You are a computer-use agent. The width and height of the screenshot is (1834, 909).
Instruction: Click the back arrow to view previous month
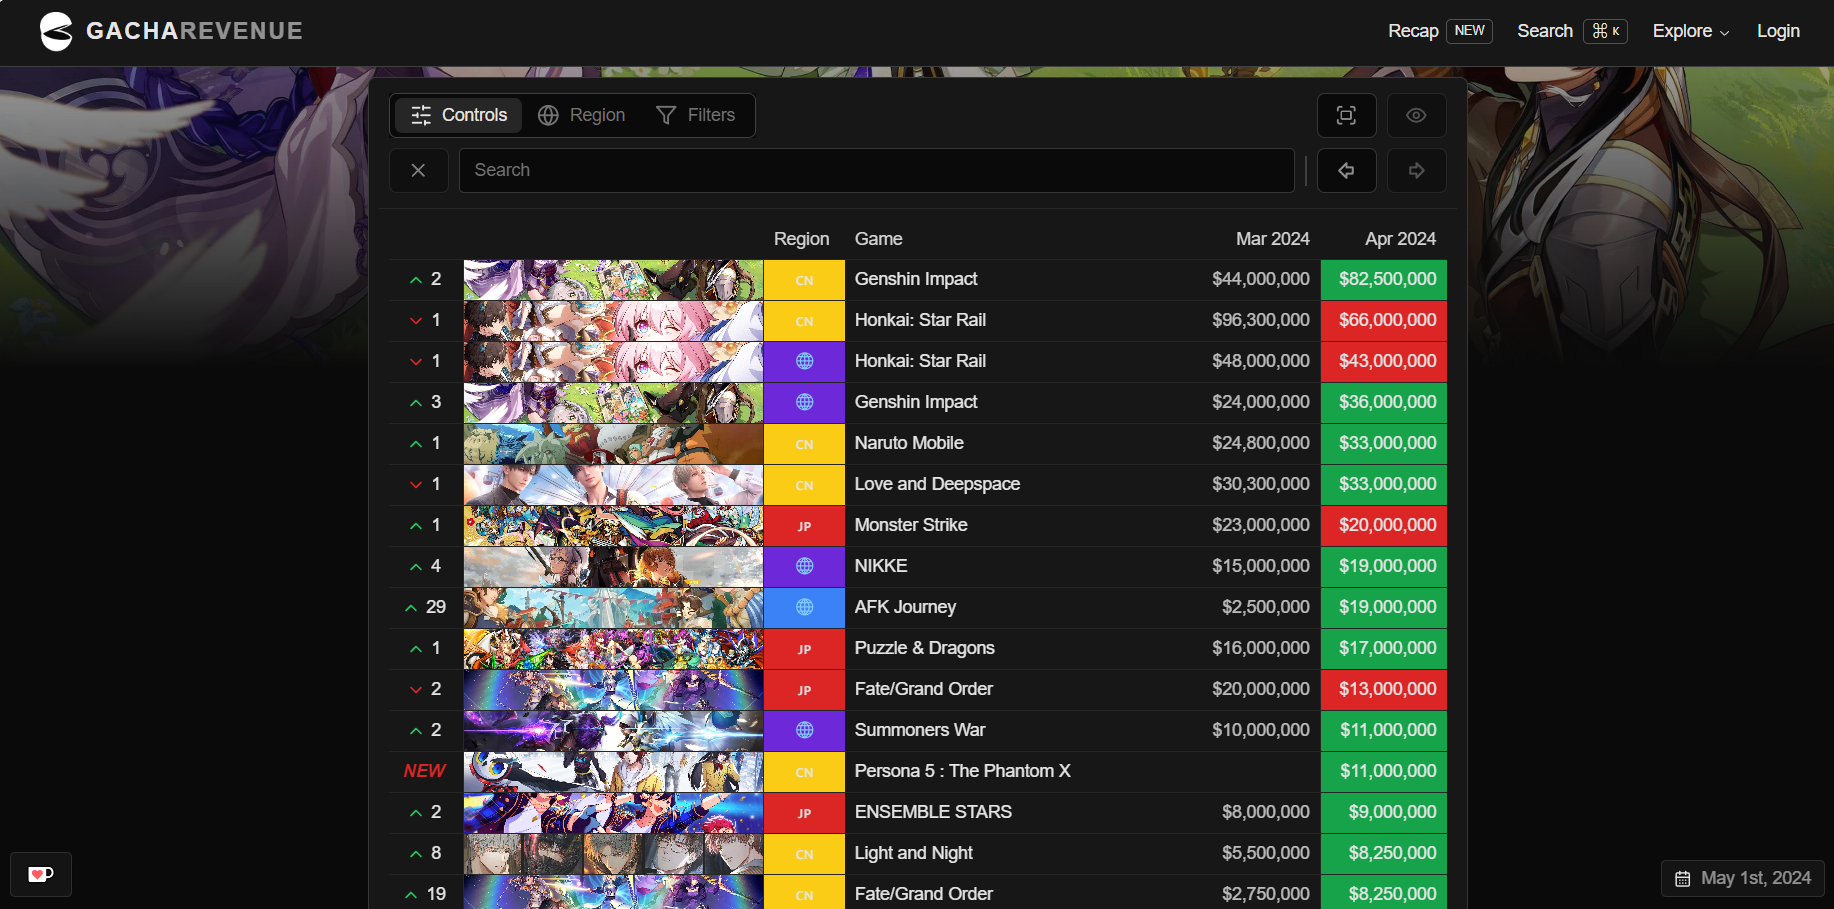[x=1346, y=170]
